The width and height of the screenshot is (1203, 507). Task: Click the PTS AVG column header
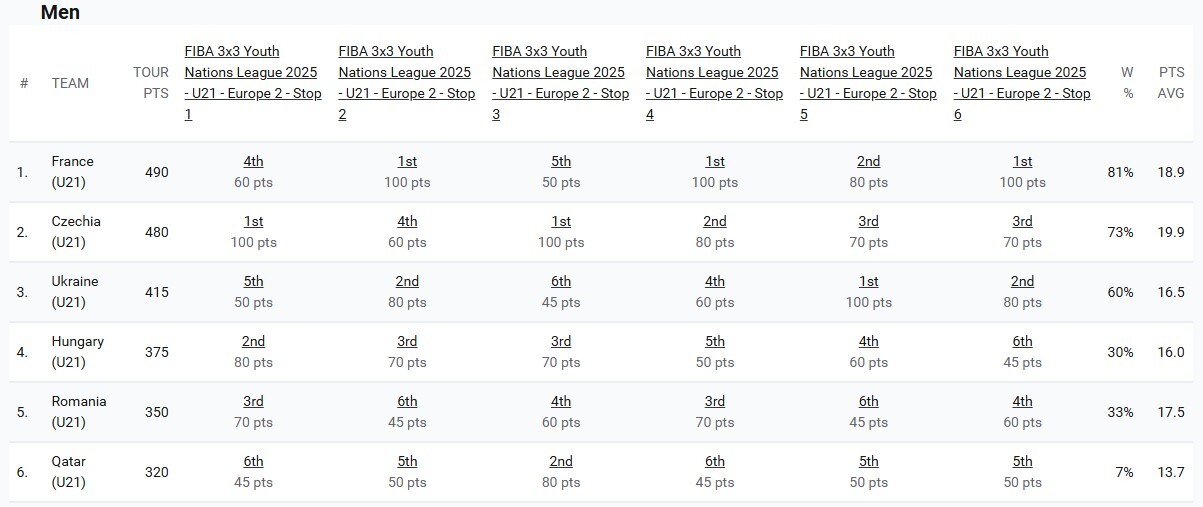pos(1171,83)
